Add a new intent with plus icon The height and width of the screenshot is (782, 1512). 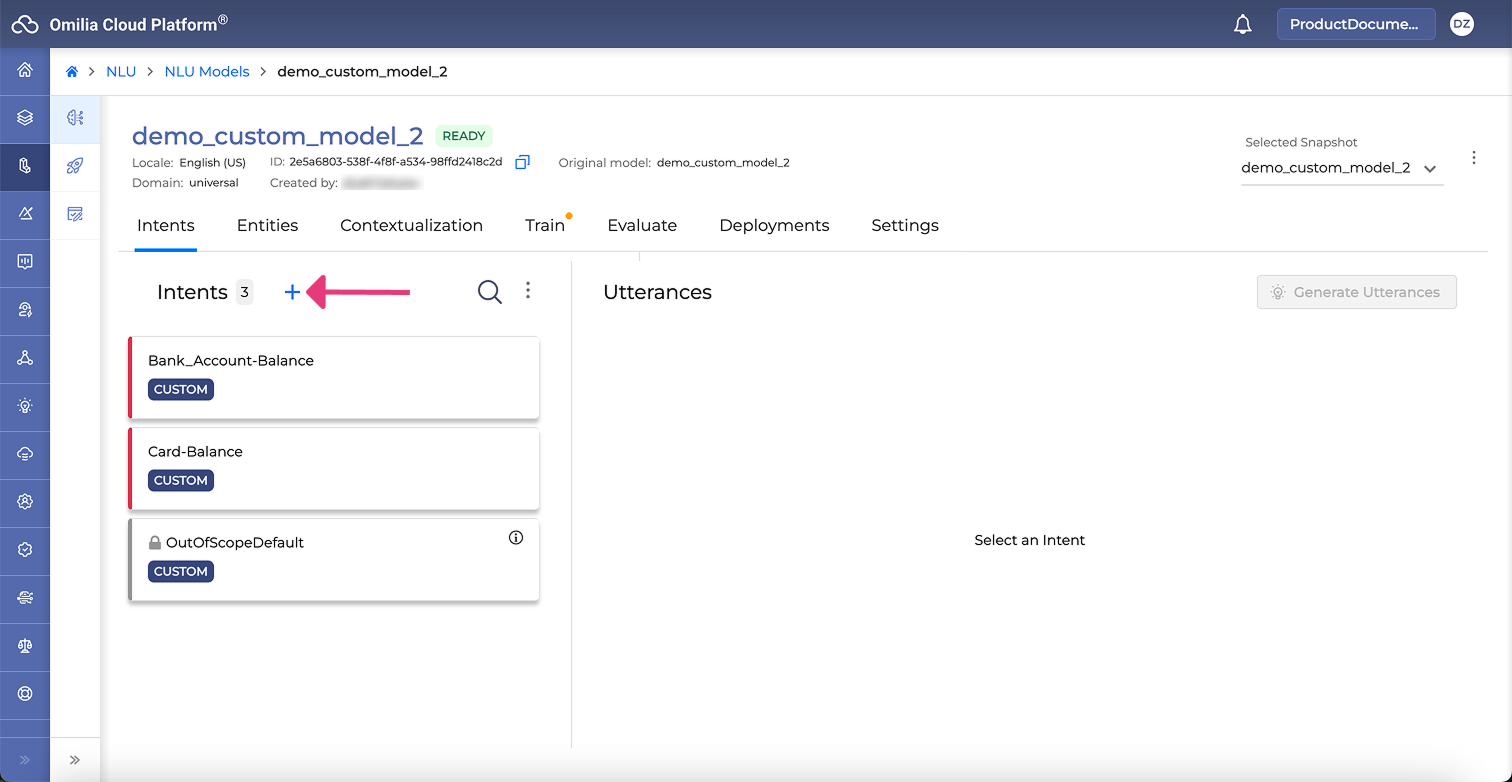292,292
